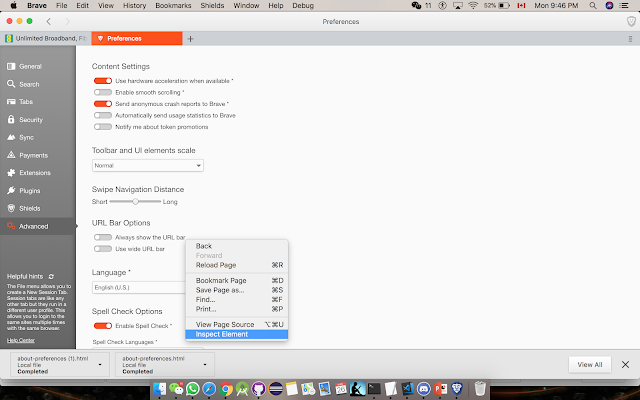
Task: Toggle notify me about token promotions
Action: click(103, 127)
